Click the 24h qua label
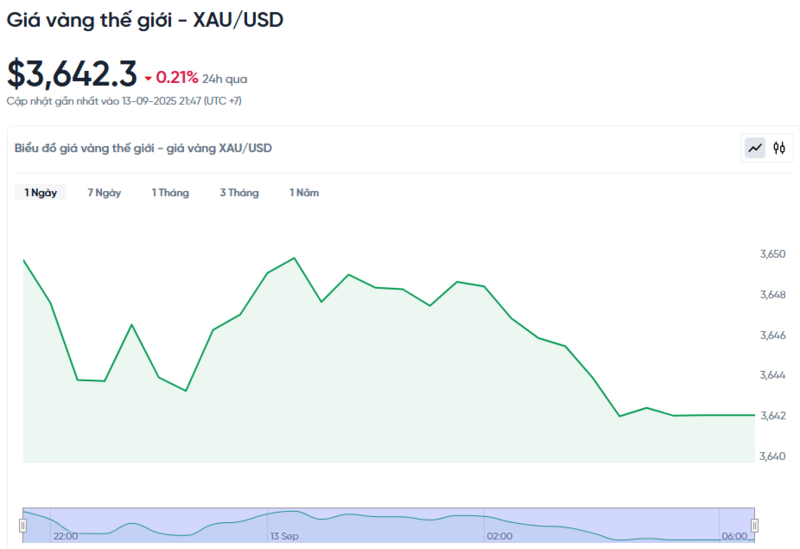 tap(225, 78)
